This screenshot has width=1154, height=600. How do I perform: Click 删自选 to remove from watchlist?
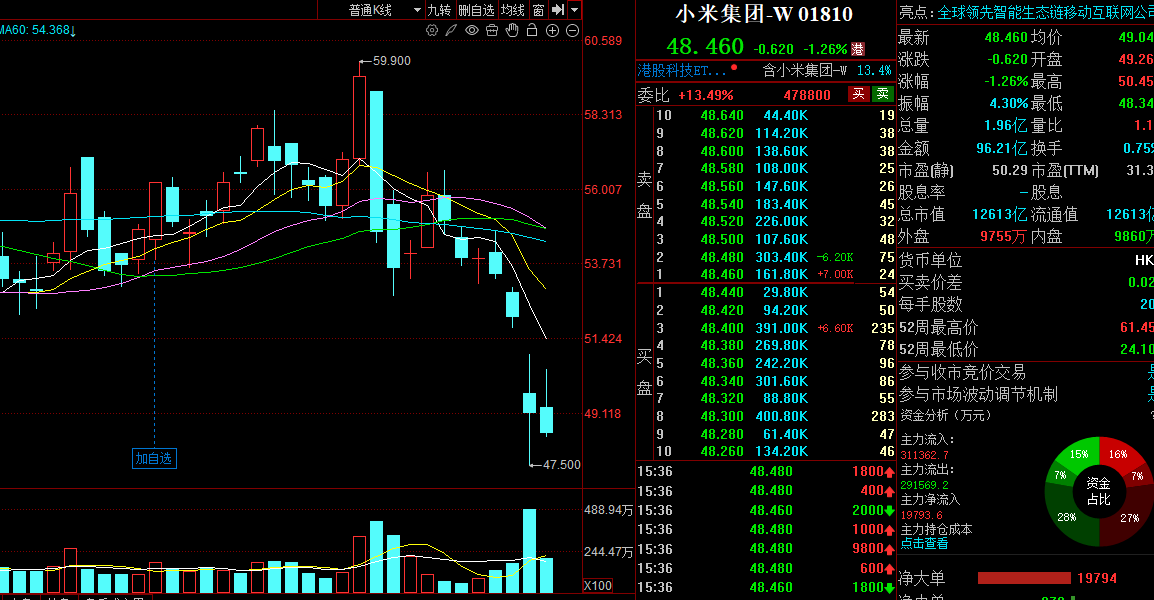pos(476,10)
